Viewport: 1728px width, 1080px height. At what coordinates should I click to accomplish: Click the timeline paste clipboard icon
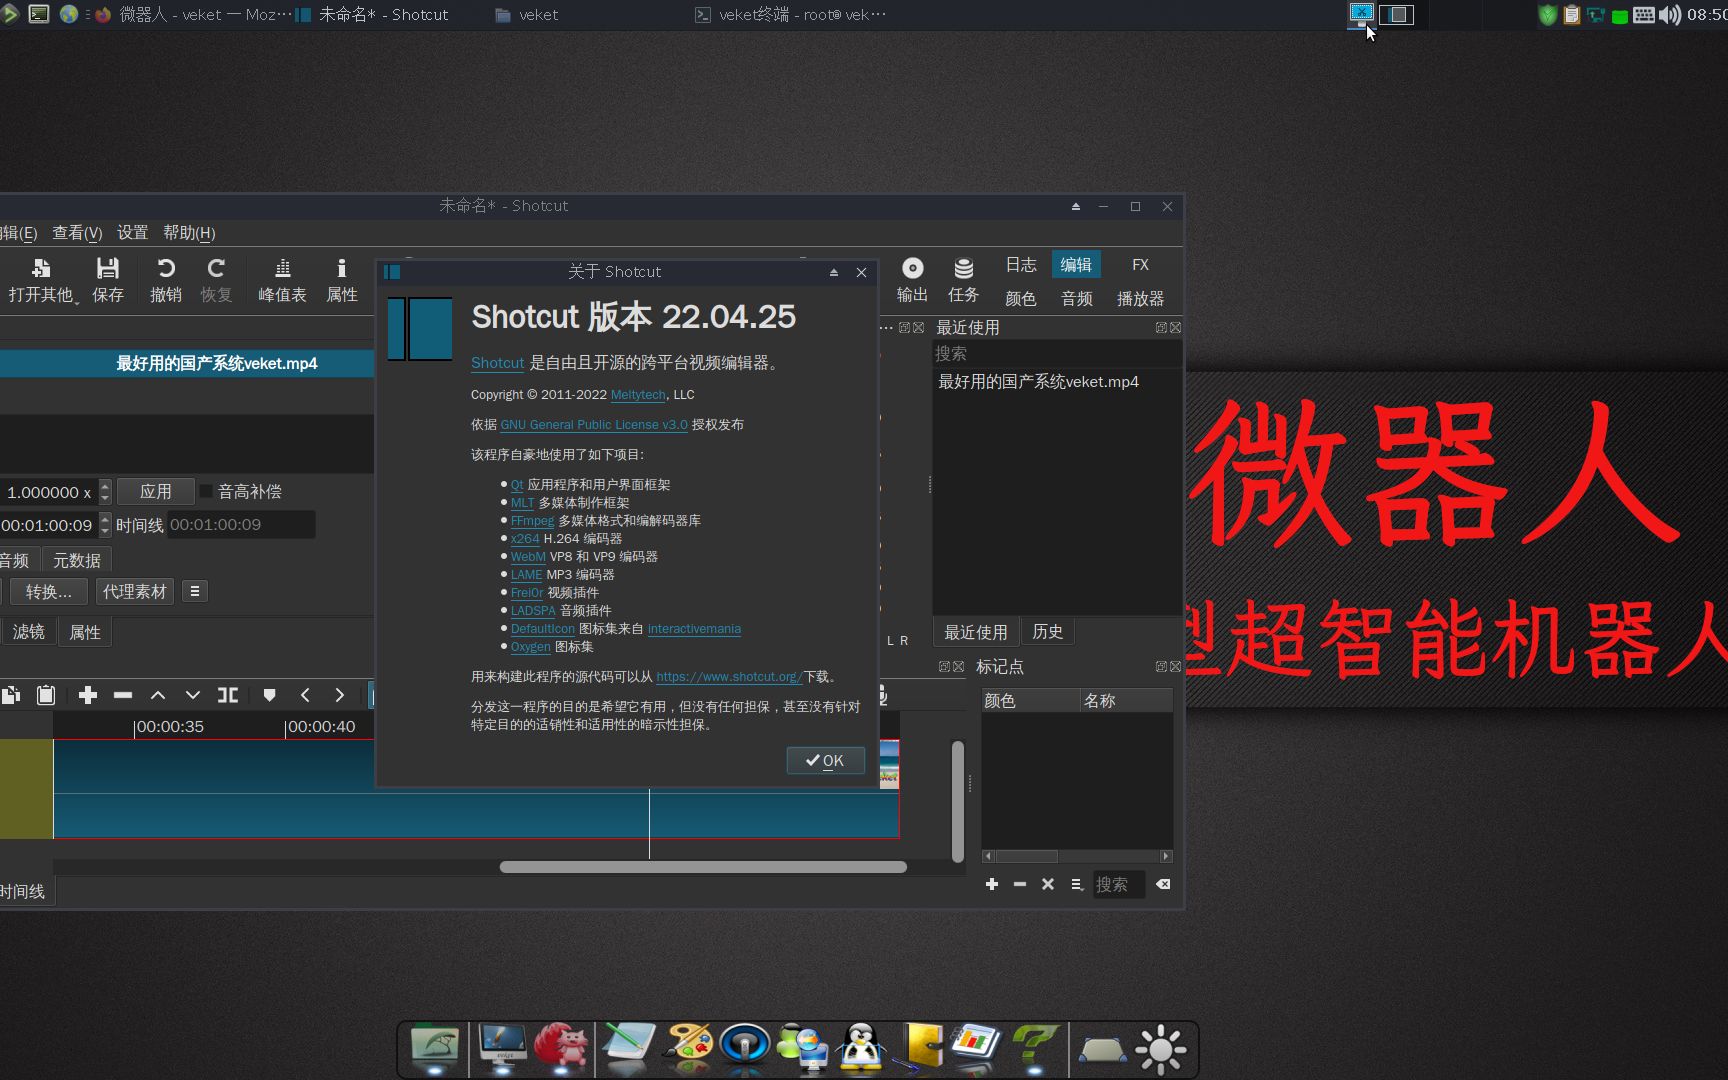(x=46, y=695)
